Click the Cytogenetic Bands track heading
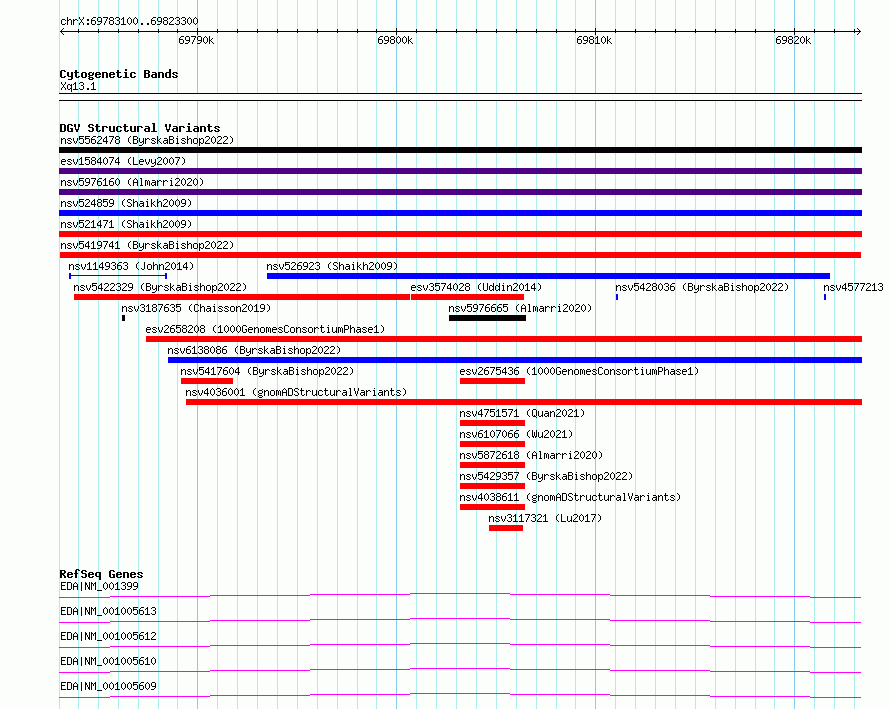Image resolution: width=890 pixels, height=709 pixels. click(x=119, y=74)
